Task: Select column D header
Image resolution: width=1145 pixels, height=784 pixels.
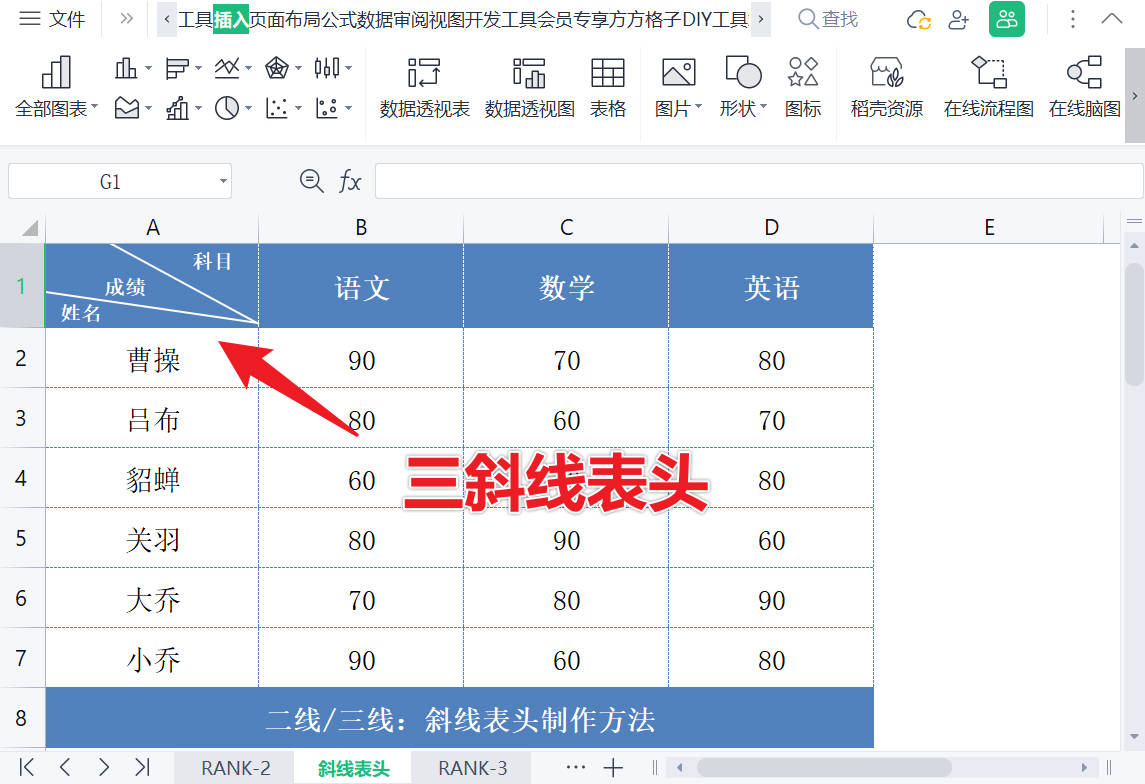Action: pos(771,228)
